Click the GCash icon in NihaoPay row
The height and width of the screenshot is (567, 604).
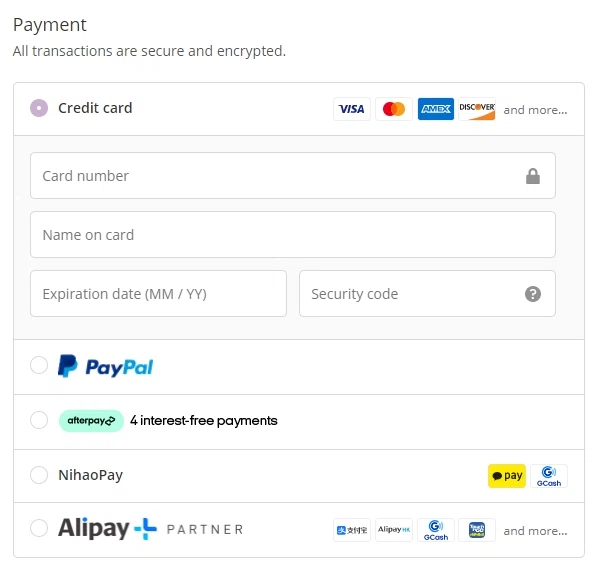point(548,476)
